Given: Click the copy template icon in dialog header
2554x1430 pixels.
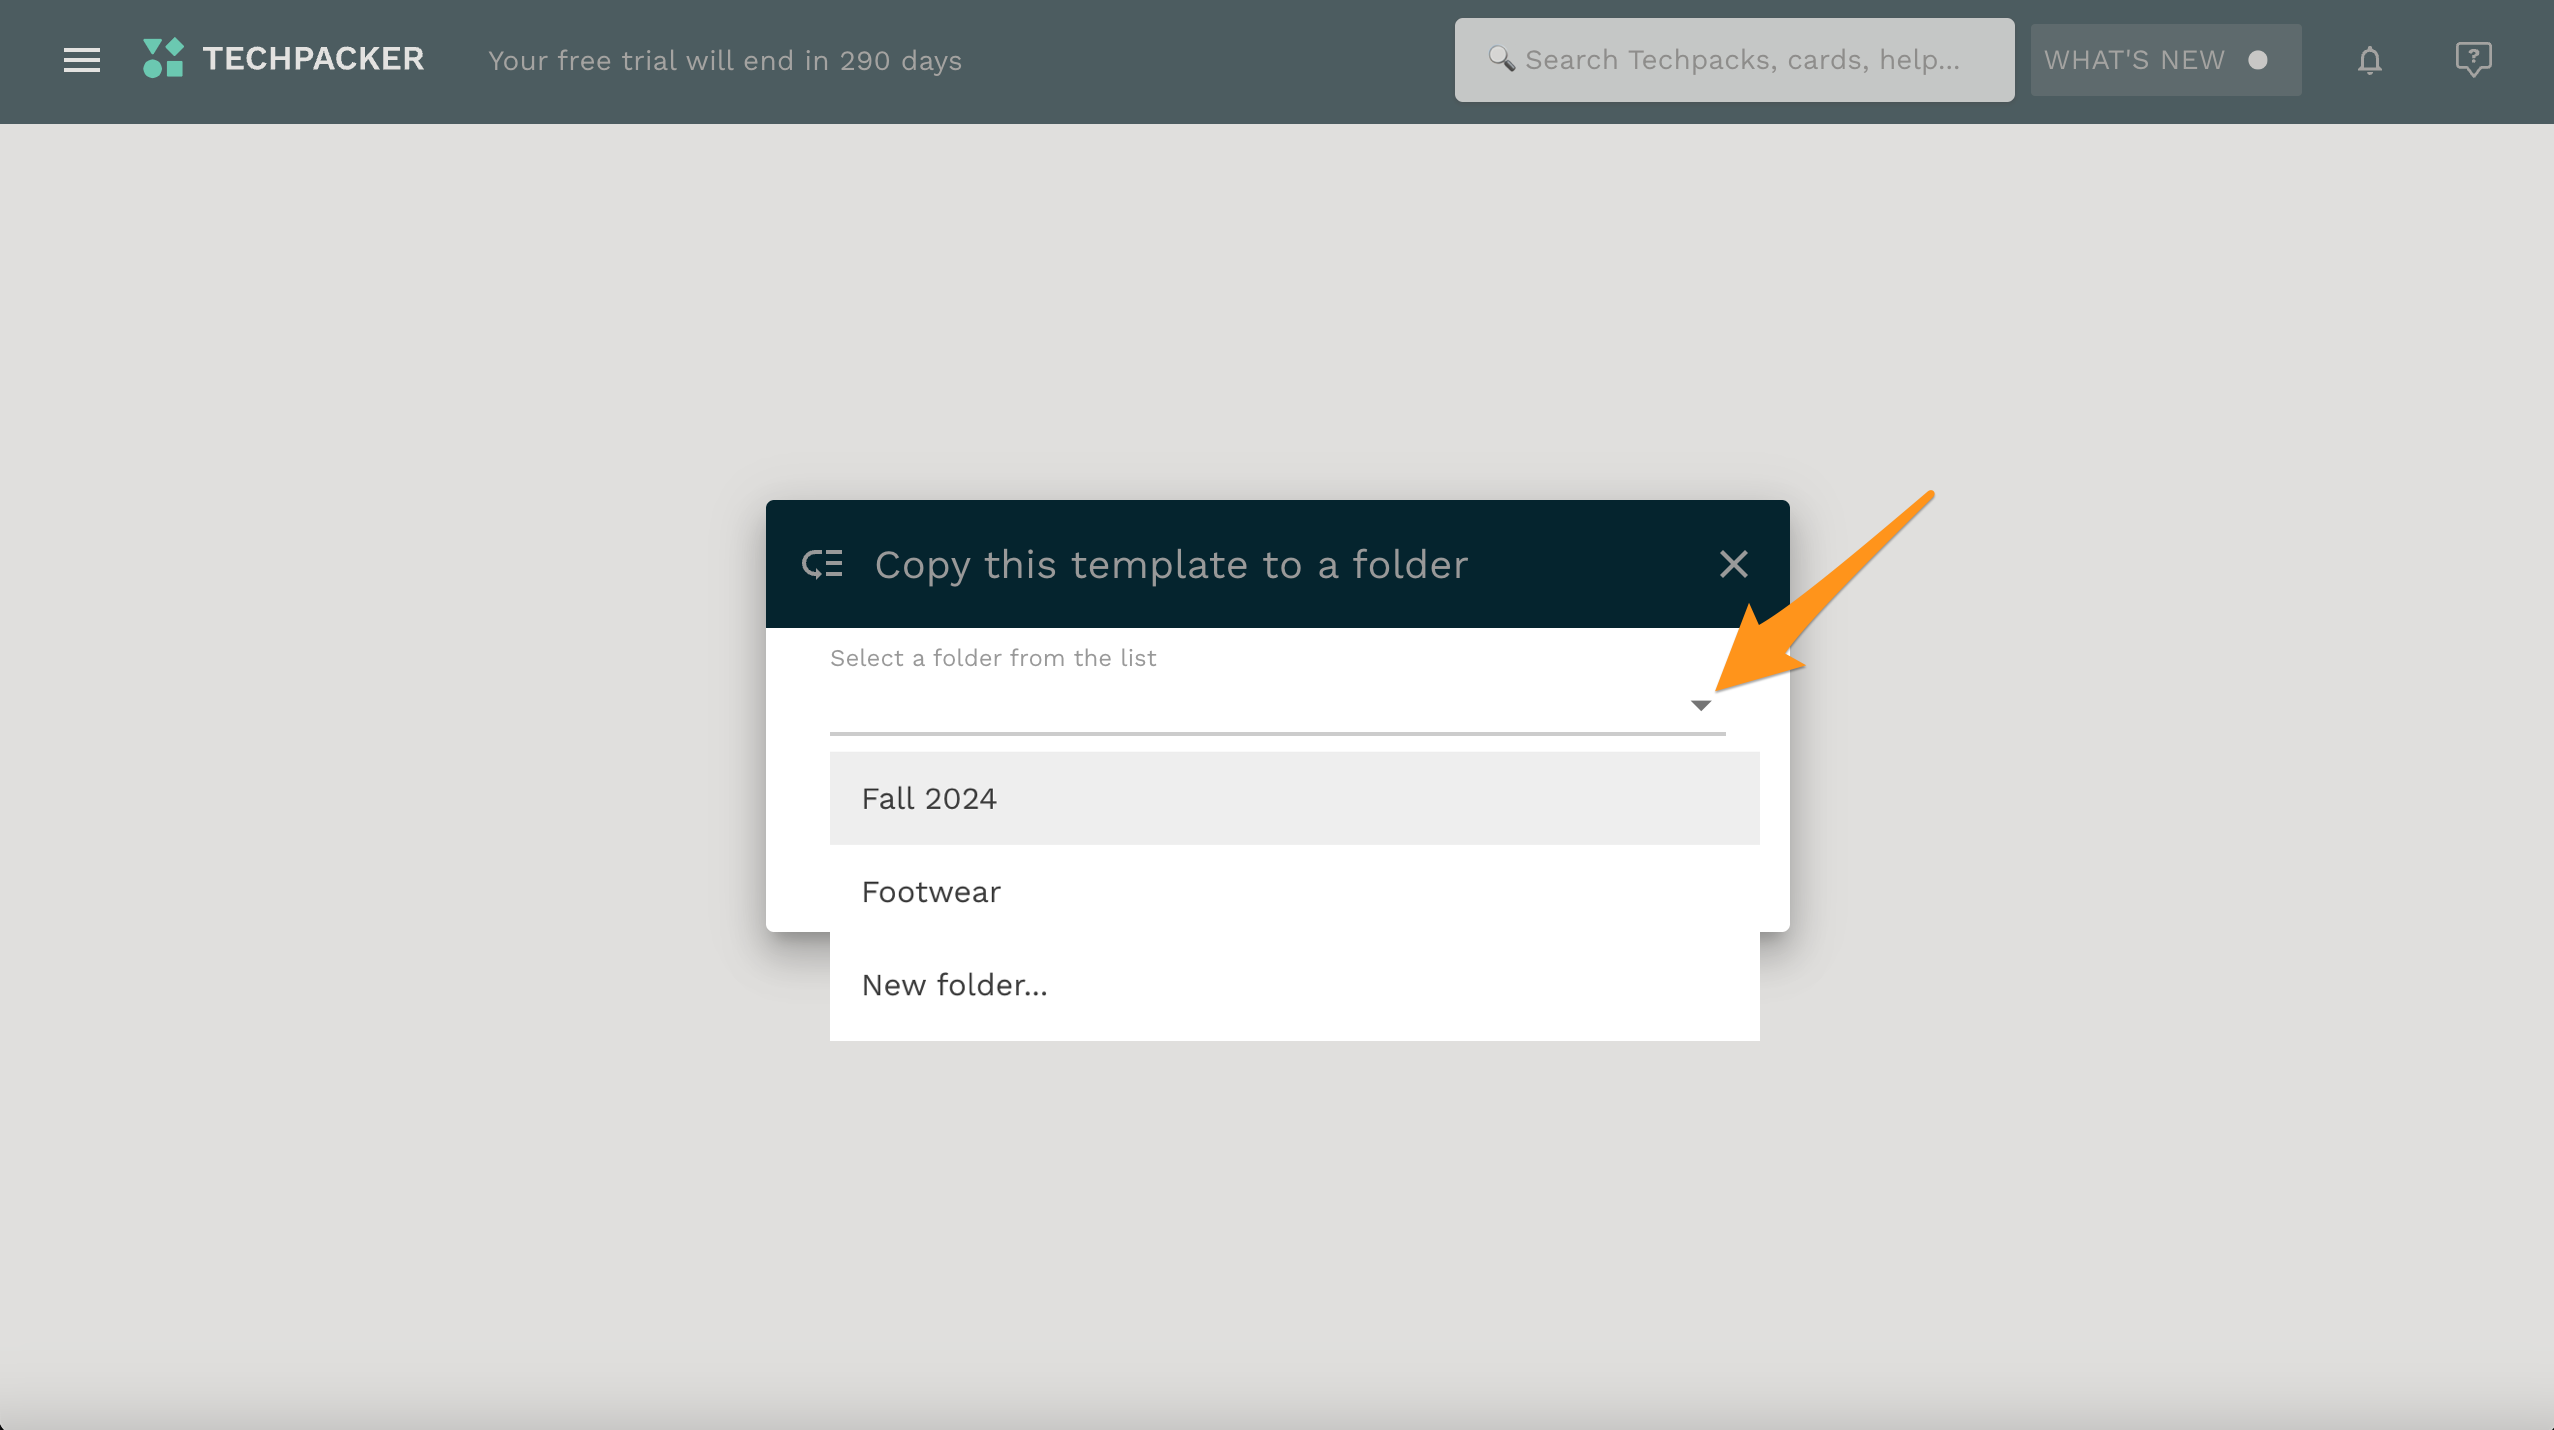Looking at the screenshot, I should click(822, 565).
